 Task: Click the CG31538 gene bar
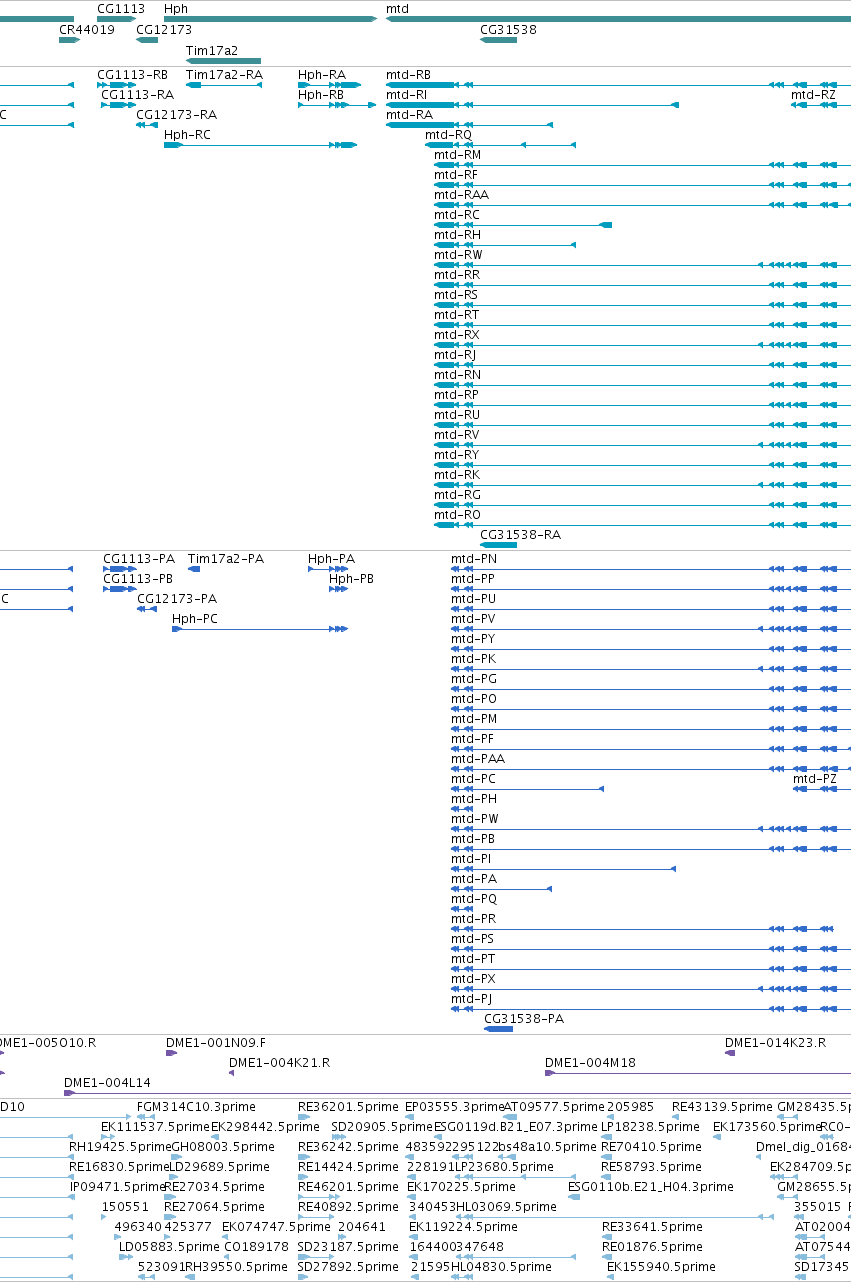point(498,41)
